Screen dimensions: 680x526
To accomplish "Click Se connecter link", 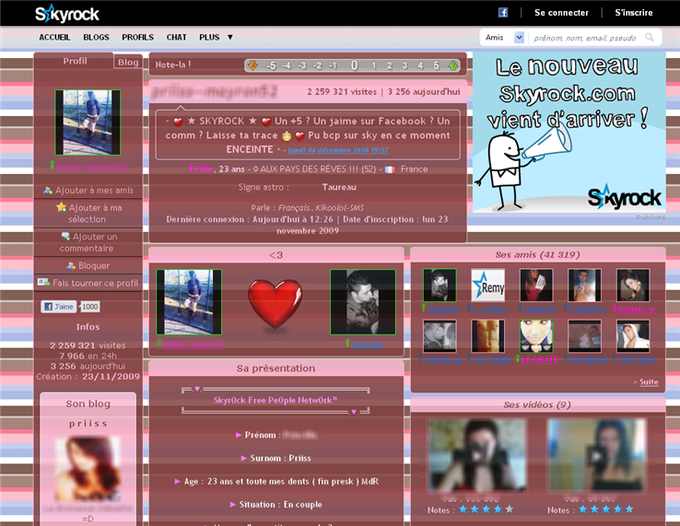I will [561, 13].
